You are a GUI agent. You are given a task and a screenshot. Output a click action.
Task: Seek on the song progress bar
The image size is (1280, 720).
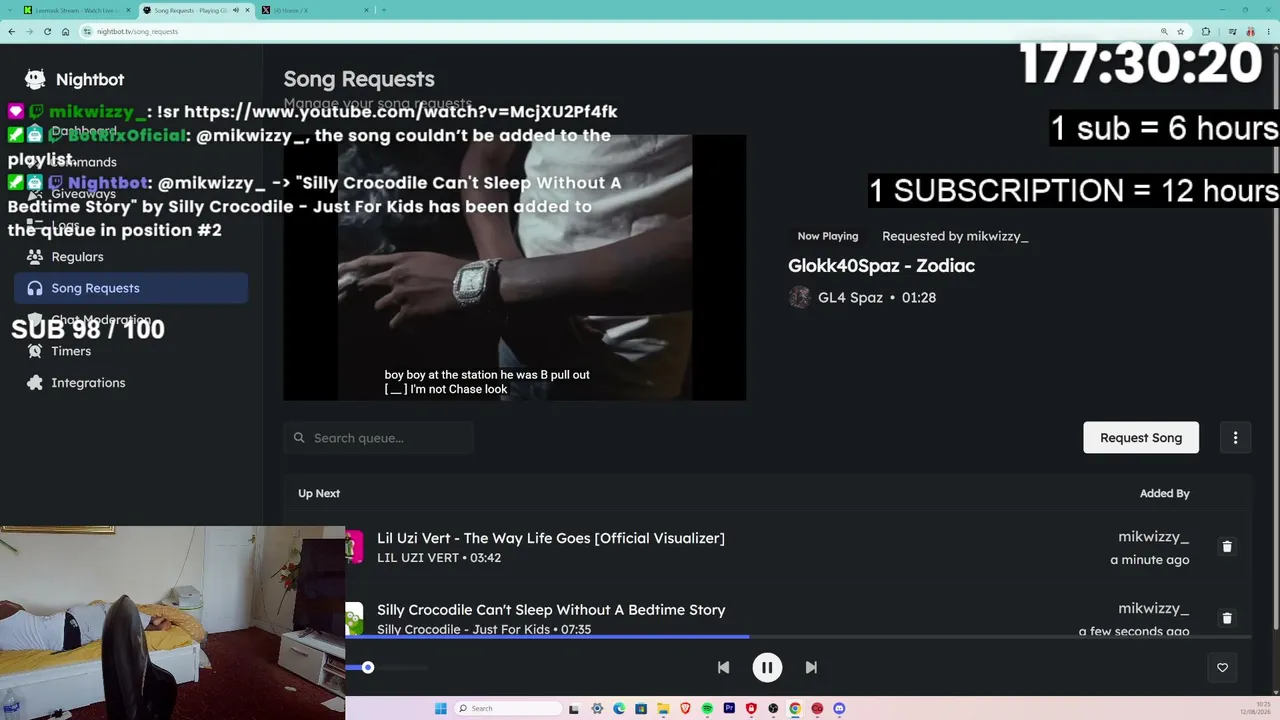pyautogui.click(x=798, y=636)
